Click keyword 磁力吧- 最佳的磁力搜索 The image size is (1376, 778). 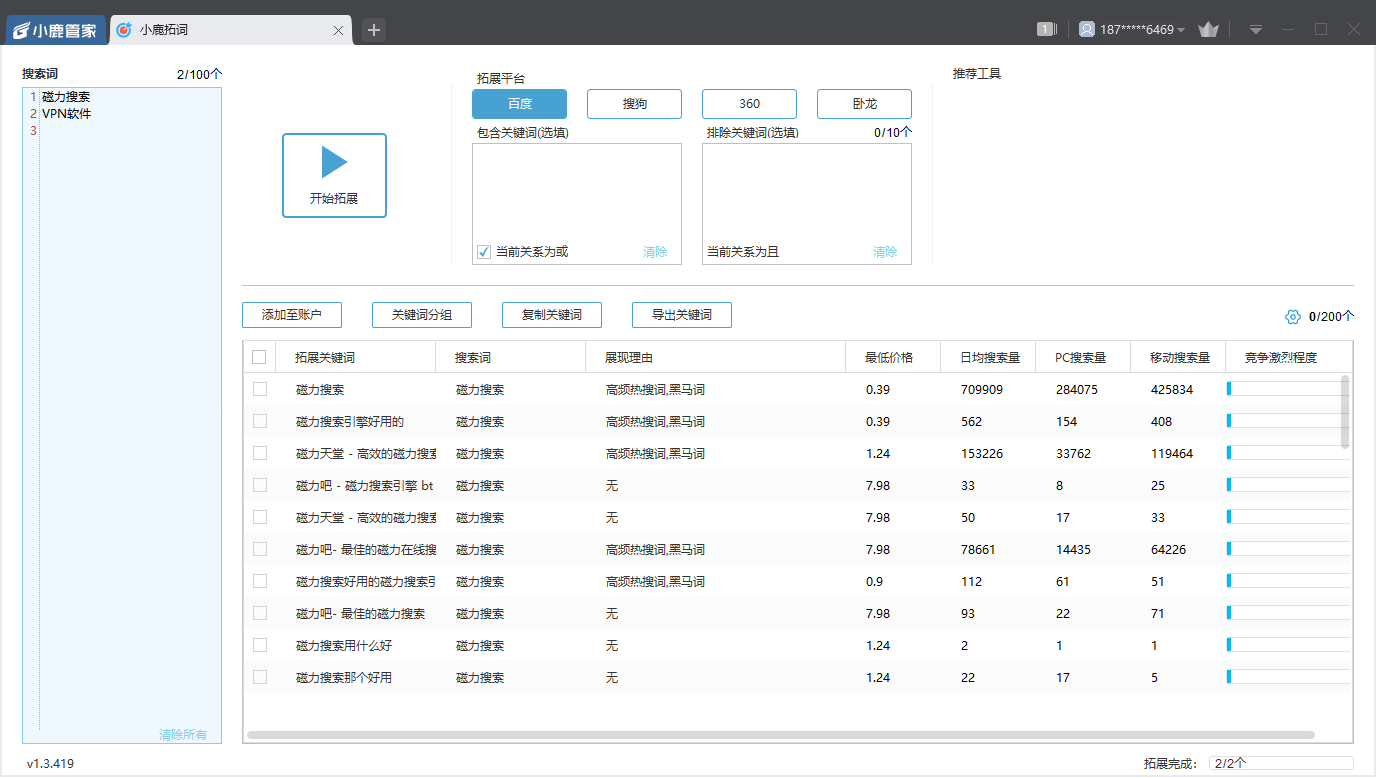[361, 613]
